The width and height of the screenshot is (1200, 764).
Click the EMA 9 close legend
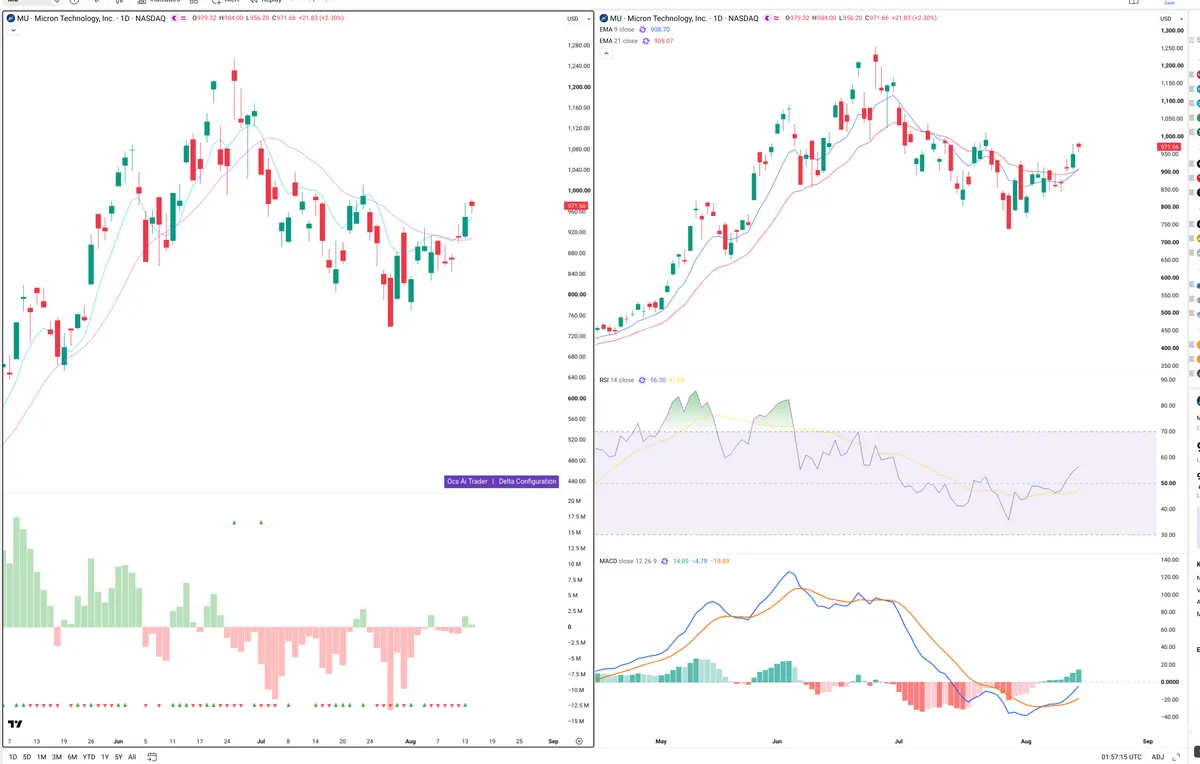pyautogui.click(x=617, y=29)
